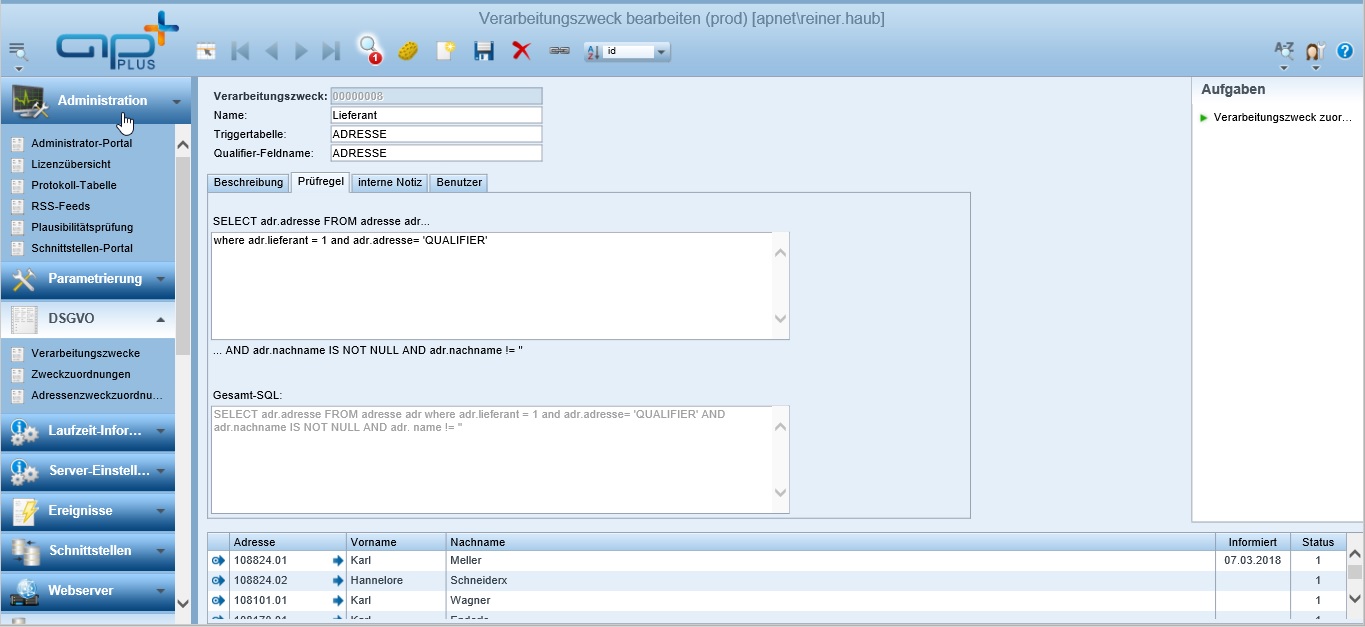Open help via the question mark icon
The height and width of the screenshot is (627, 1365).
click(1343, 52)
